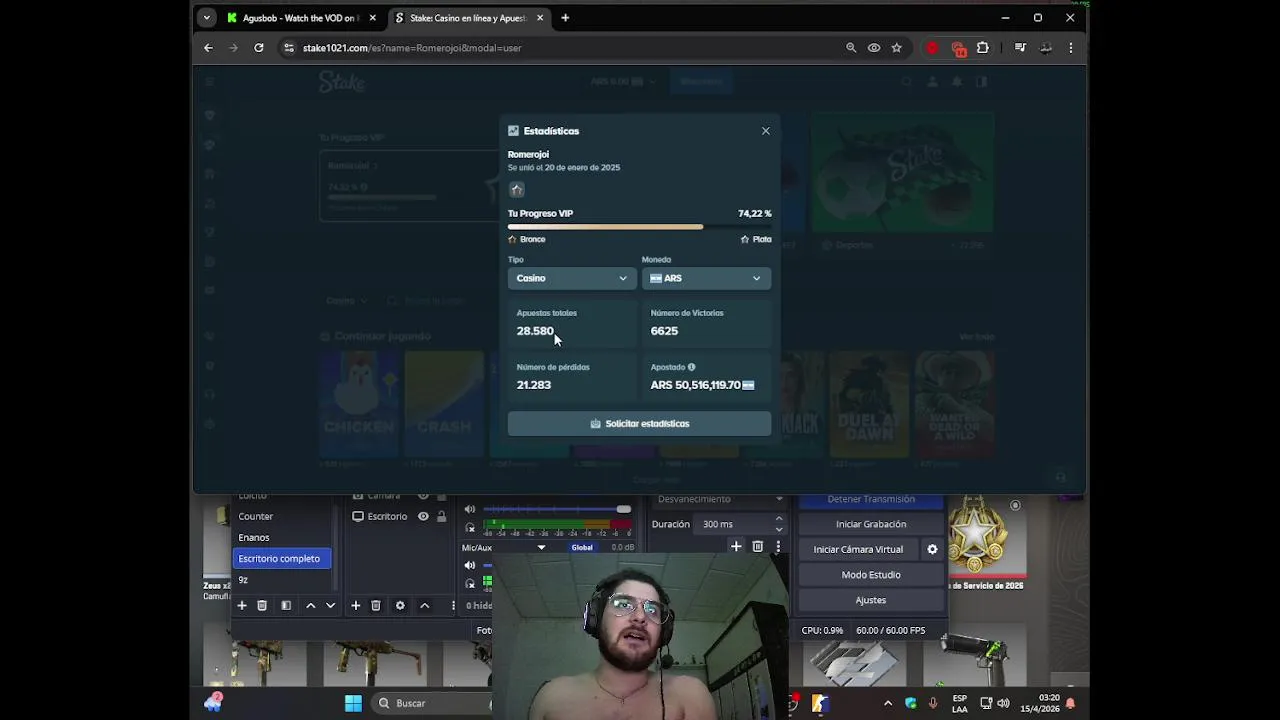Open the Chrome three-dot menu

pos(1070,48)
